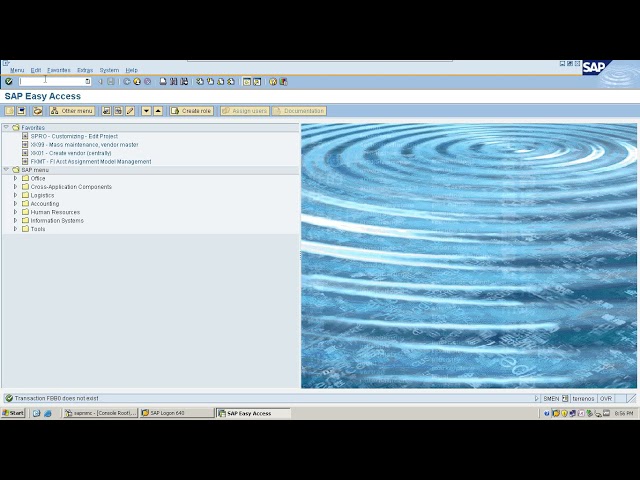Viewport: 640px width, 480px height.
Task: Click the window control menu icon top-left
Action: point(6,63)
